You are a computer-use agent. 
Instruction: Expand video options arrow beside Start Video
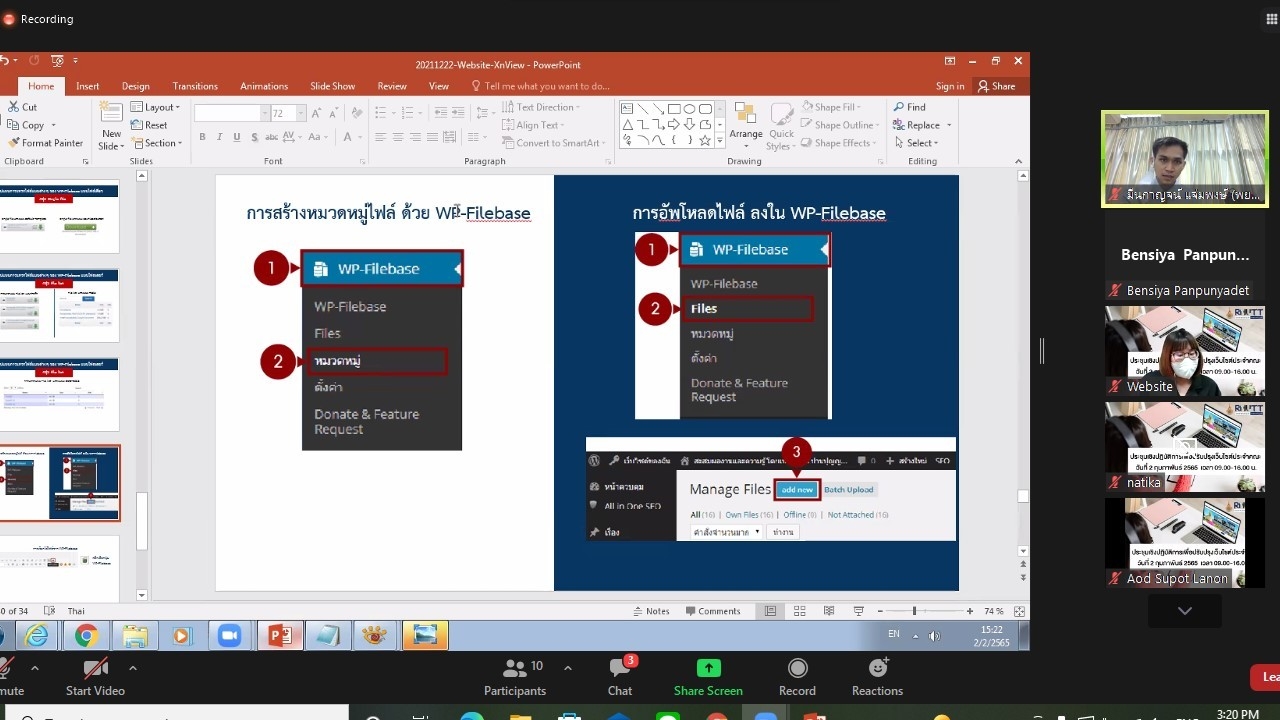133,668
